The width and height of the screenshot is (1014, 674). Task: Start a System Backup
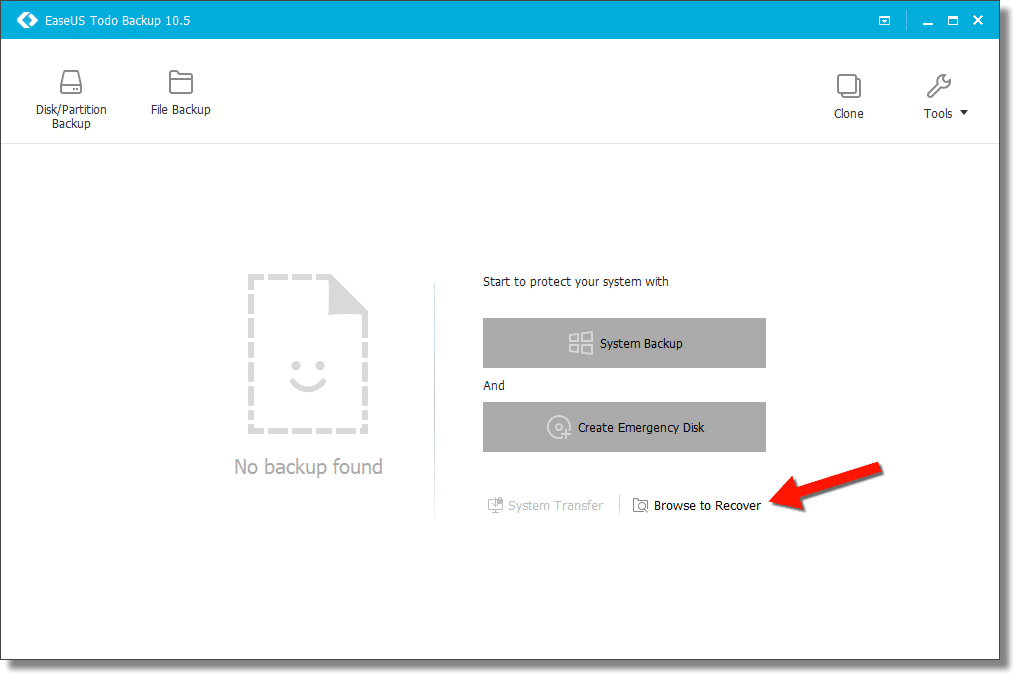[x=624, y=343]
